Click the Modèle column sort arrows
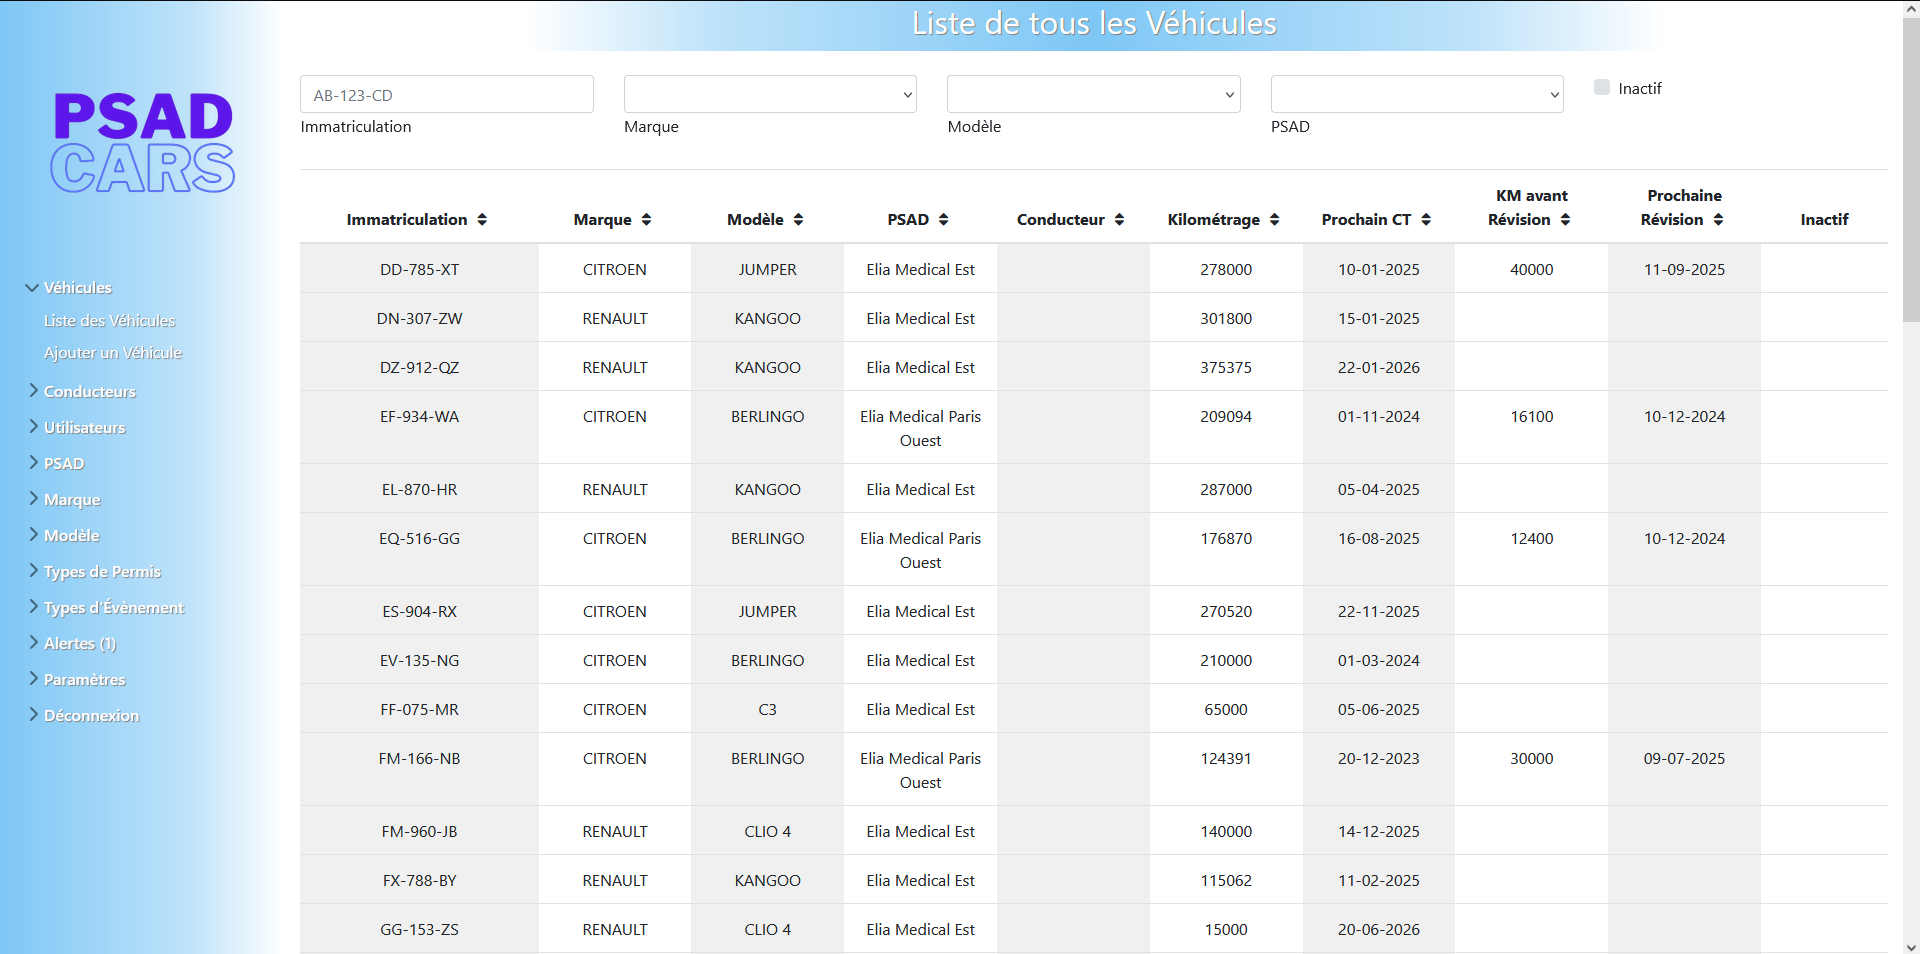This screenshot has width=1920, height=954. point(797,220)
